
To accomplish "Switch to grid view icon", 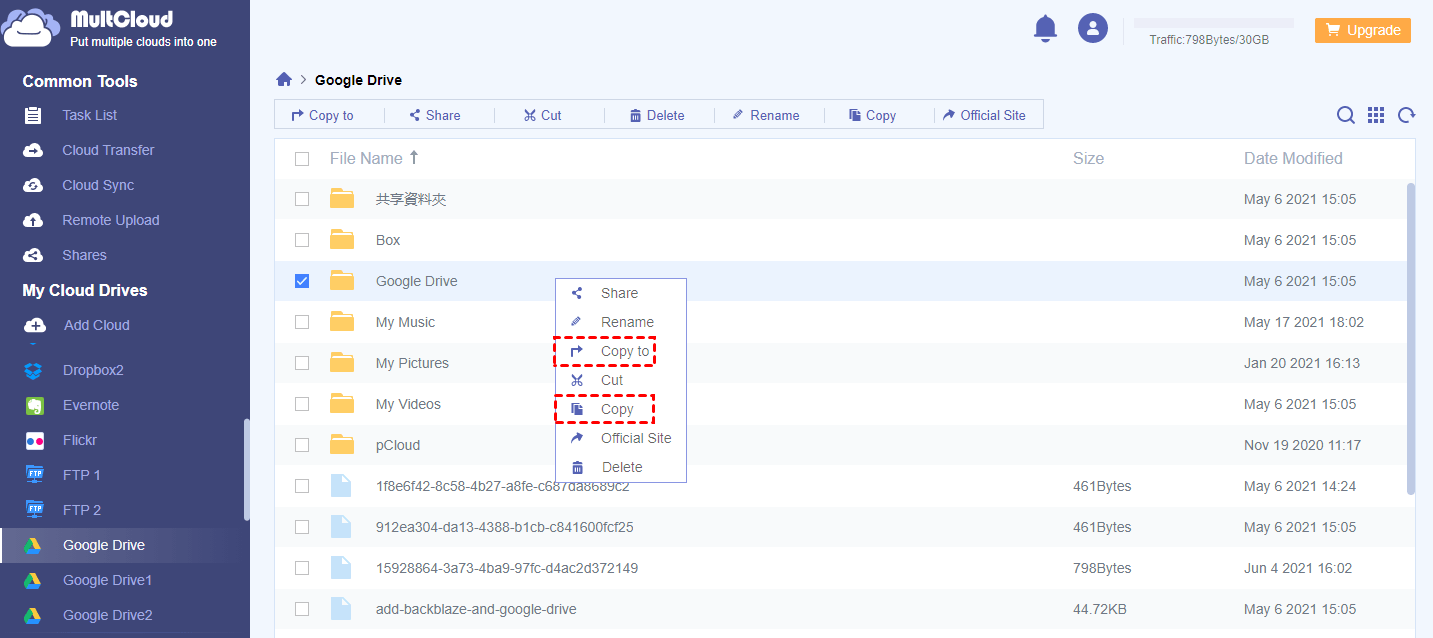I will point(1376,115).
